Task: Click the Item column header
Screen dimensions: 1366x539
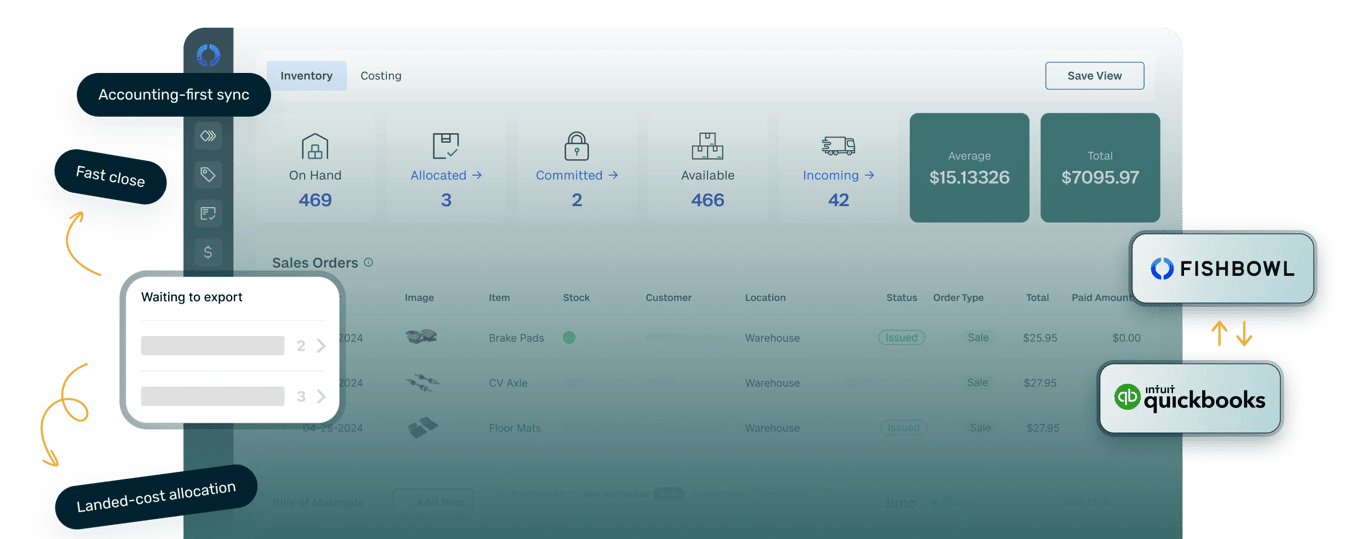Action: point(499,298)
